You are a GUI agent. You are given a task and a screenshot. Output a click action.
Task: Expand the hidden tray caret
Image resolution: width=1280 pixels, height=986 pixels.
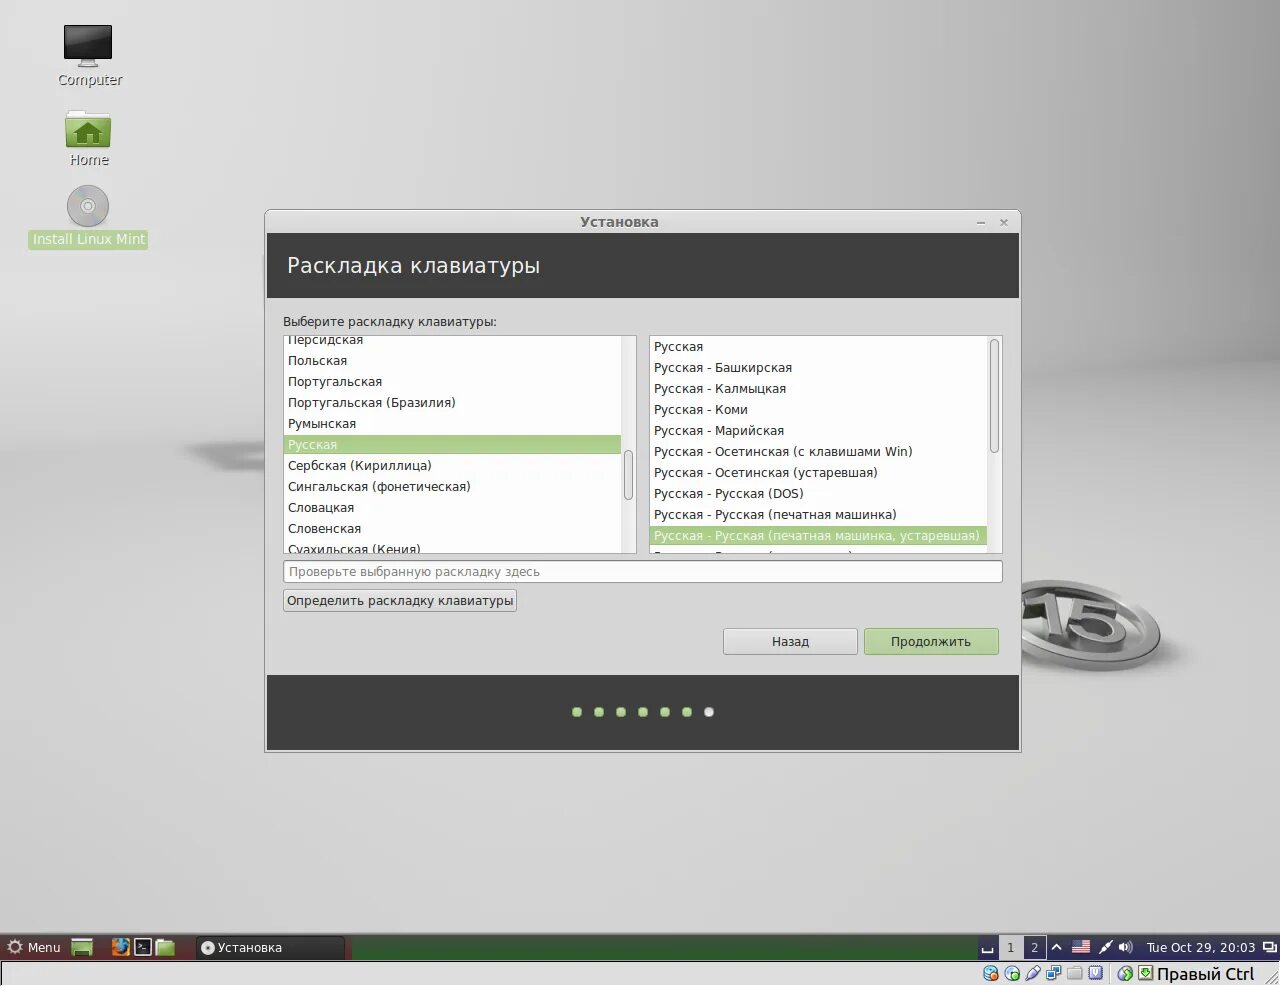pyautogui.click(x=1056, y=947)
